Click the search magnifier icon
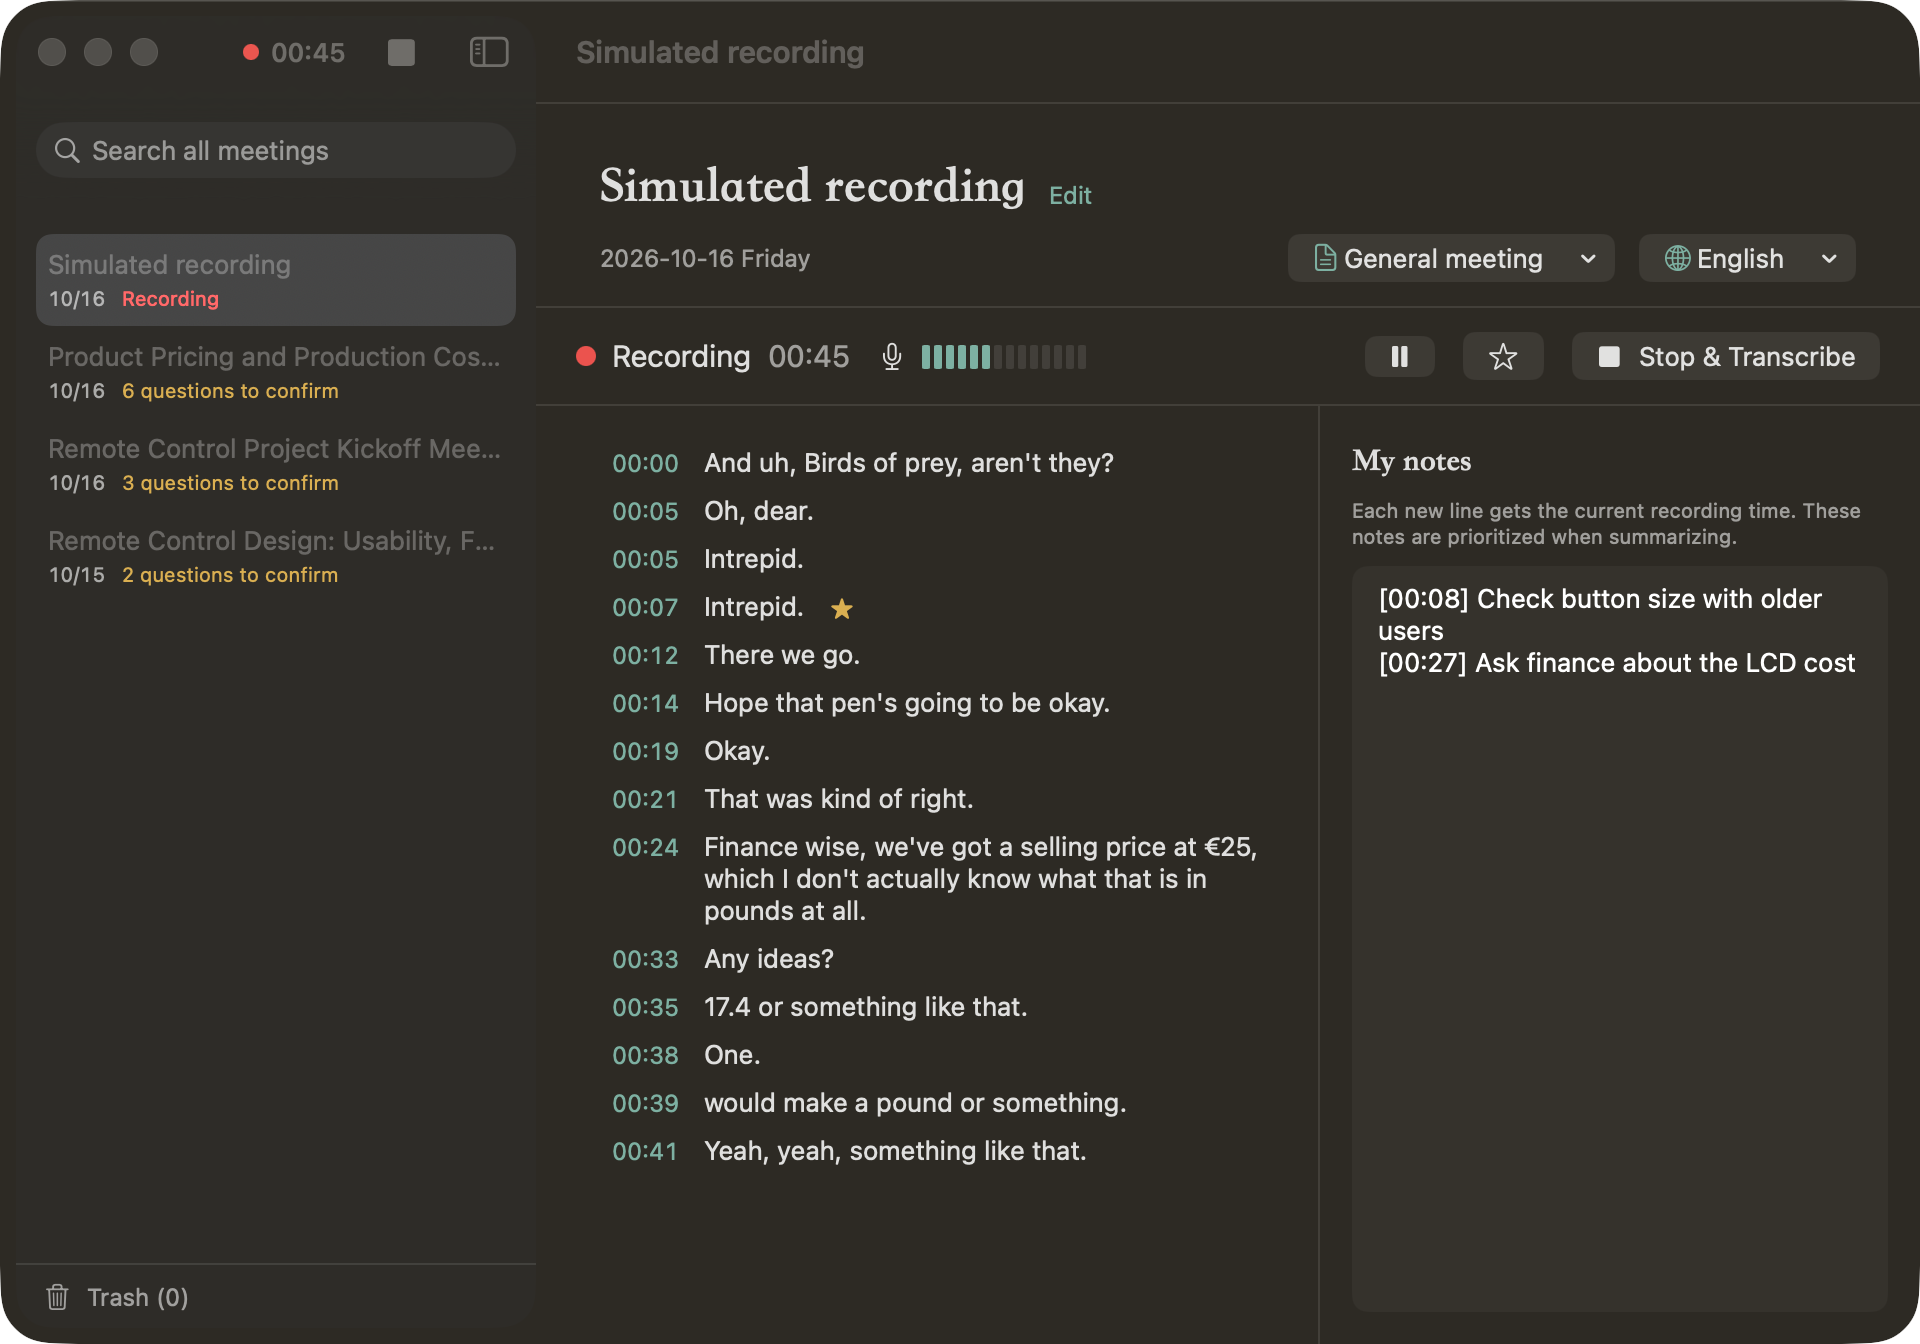 pyautogui.click(x=67, y=150)
